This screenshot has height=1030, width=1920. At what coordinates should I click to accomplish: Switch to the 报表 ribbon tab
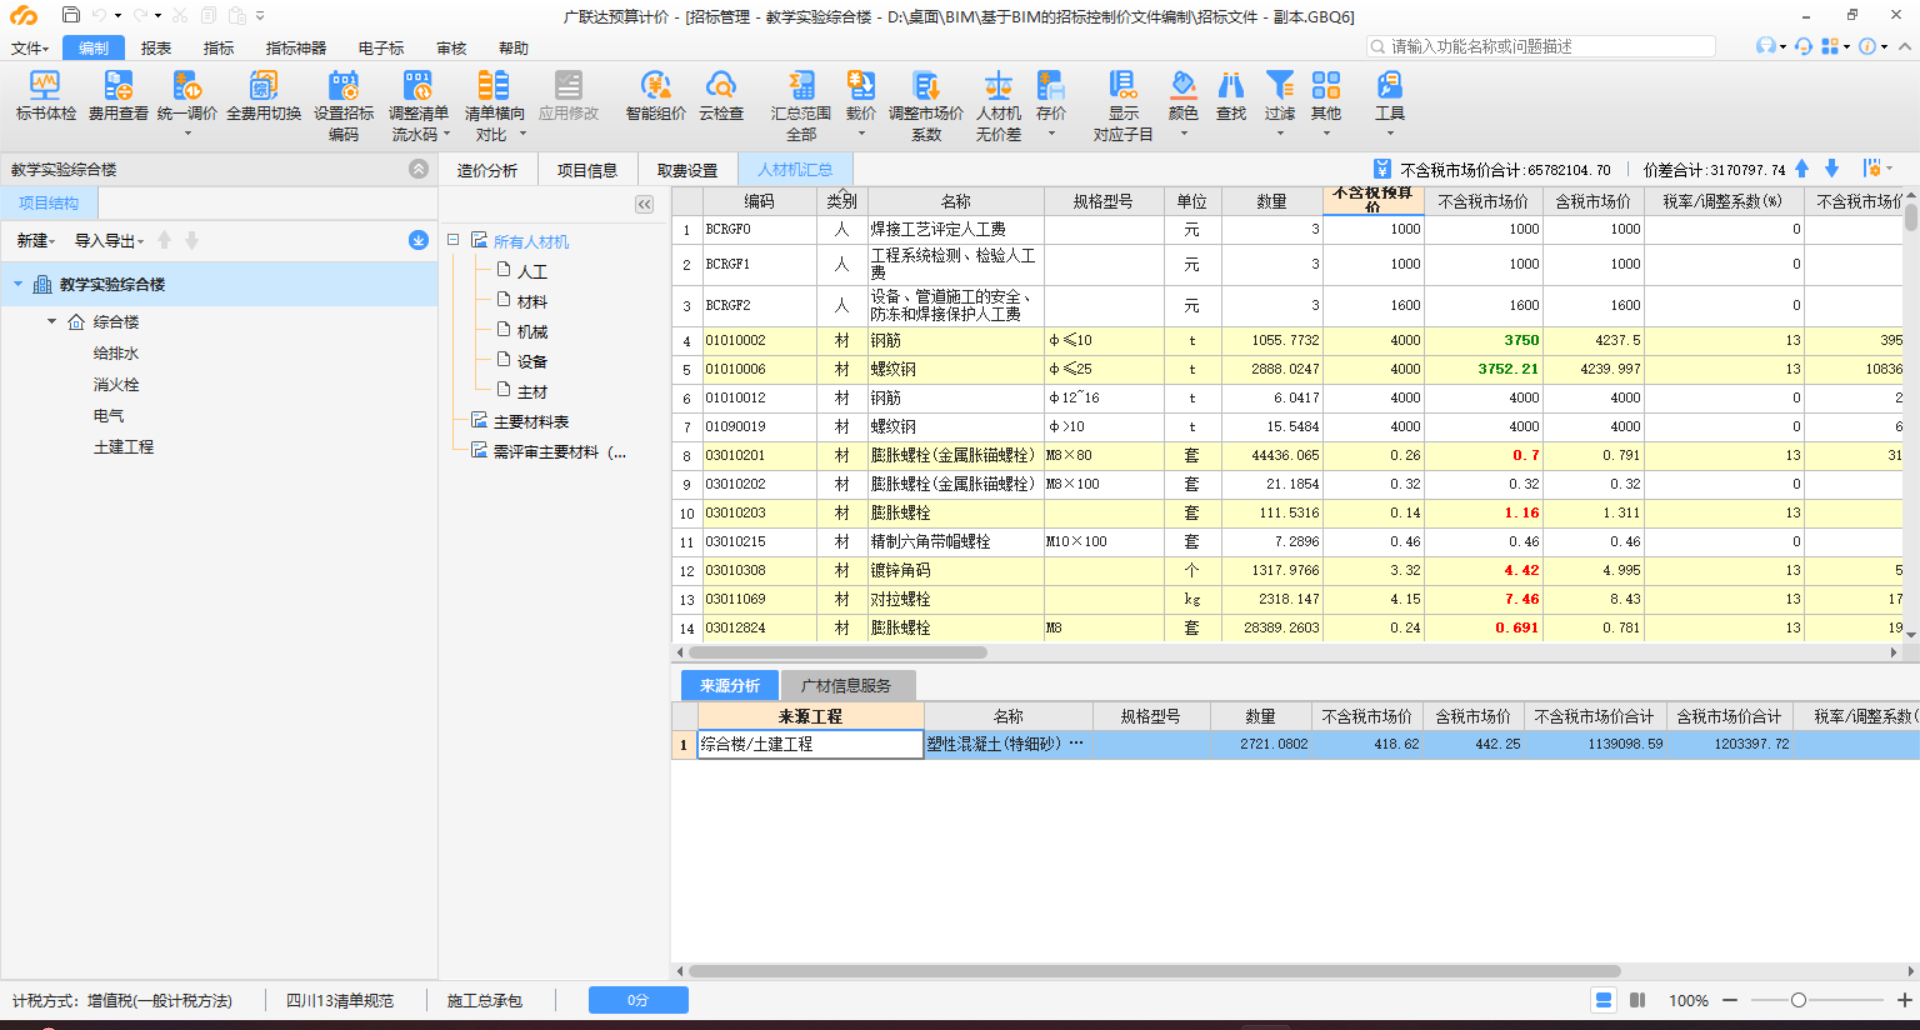click(x=156, y=48)
